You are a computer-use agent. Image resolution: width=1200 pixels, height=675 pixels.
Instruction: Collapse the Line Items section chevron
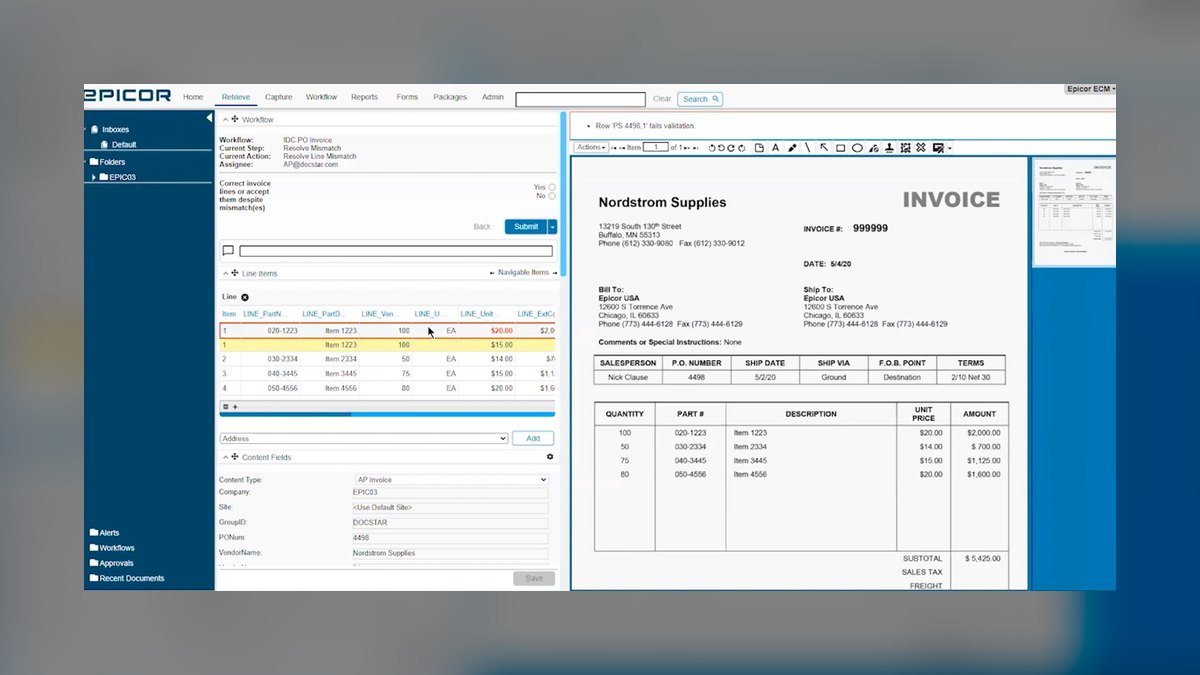point(224,273)
